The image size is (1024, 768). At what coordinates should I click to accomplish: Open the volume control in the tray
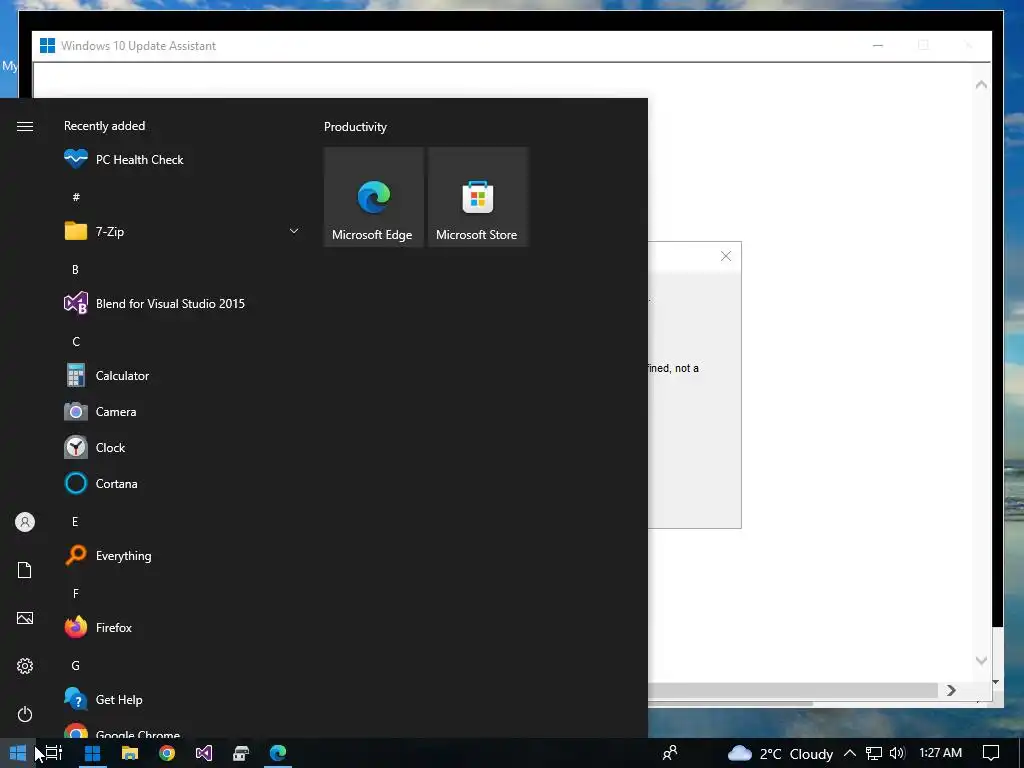897,753
